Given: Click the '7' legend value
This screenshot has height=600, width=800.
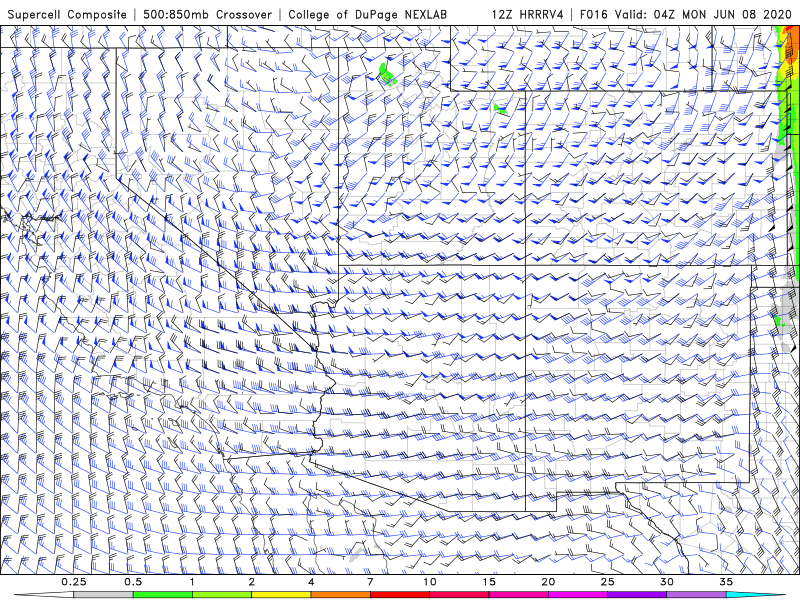Looking at the screenshot, I should (x=370, y=582).
